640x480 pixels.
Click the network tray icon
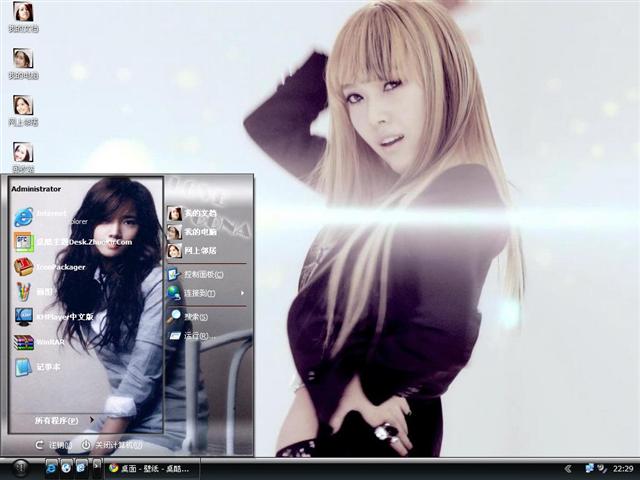point(589,468)
